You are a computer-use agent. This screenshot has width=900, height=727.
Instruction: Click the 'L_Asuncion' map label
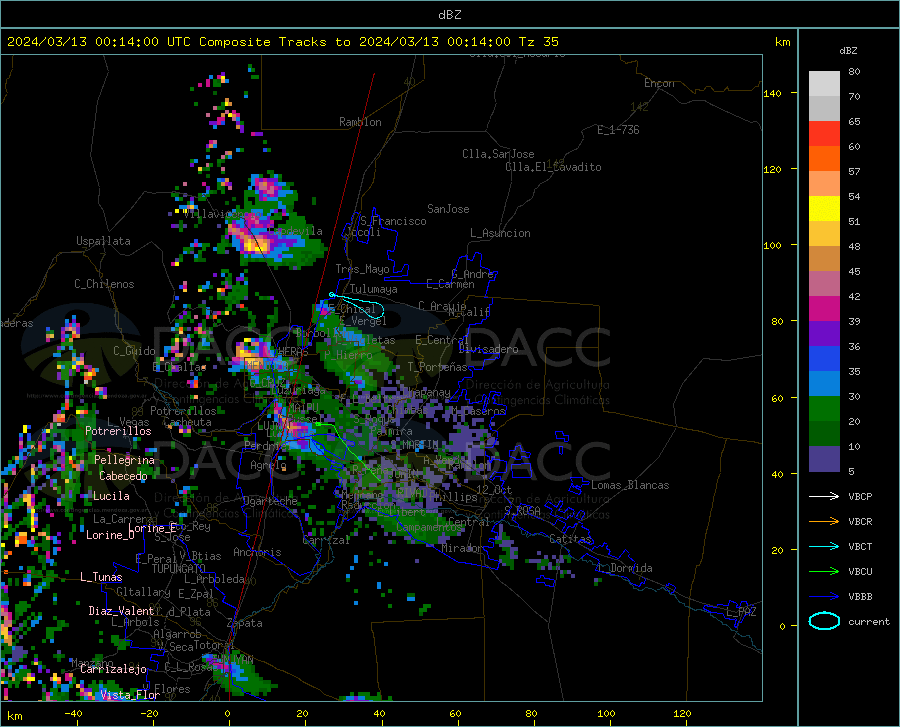[x=500, y=233]
